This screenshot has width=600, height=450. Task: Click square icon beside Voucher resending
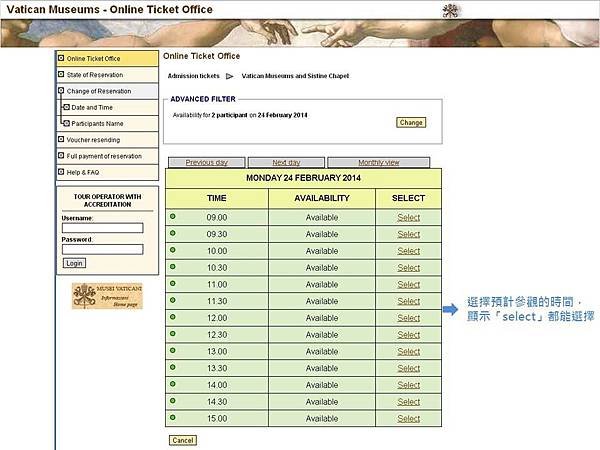pyautogui.click(x=61, y=139)
